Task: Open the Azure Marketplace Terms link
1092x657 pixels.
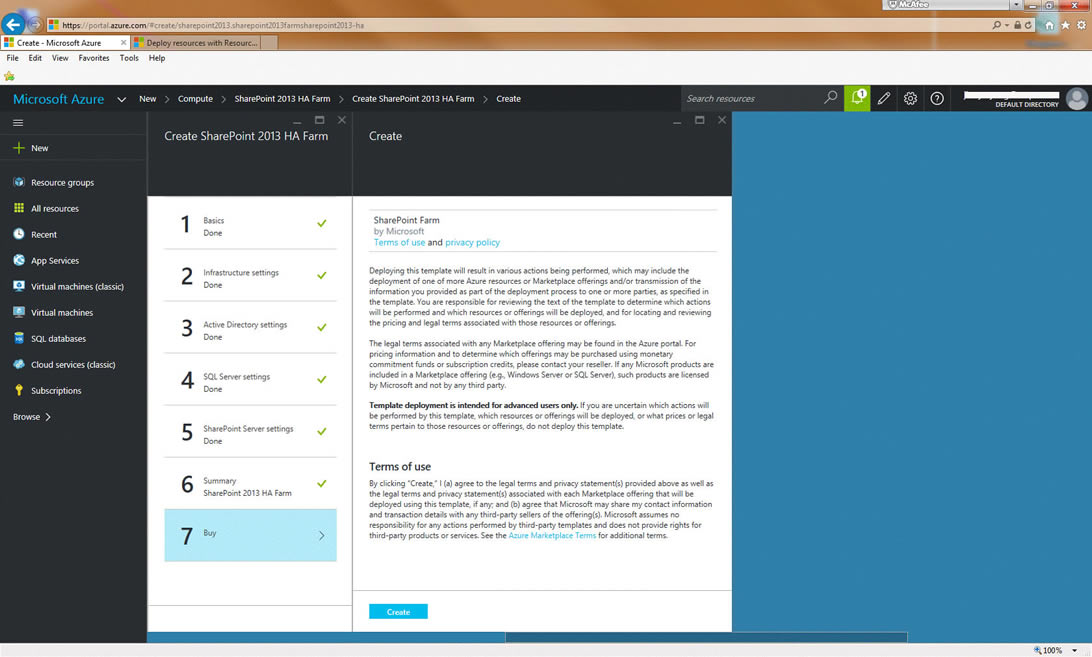Action: (x=552, y=536)
